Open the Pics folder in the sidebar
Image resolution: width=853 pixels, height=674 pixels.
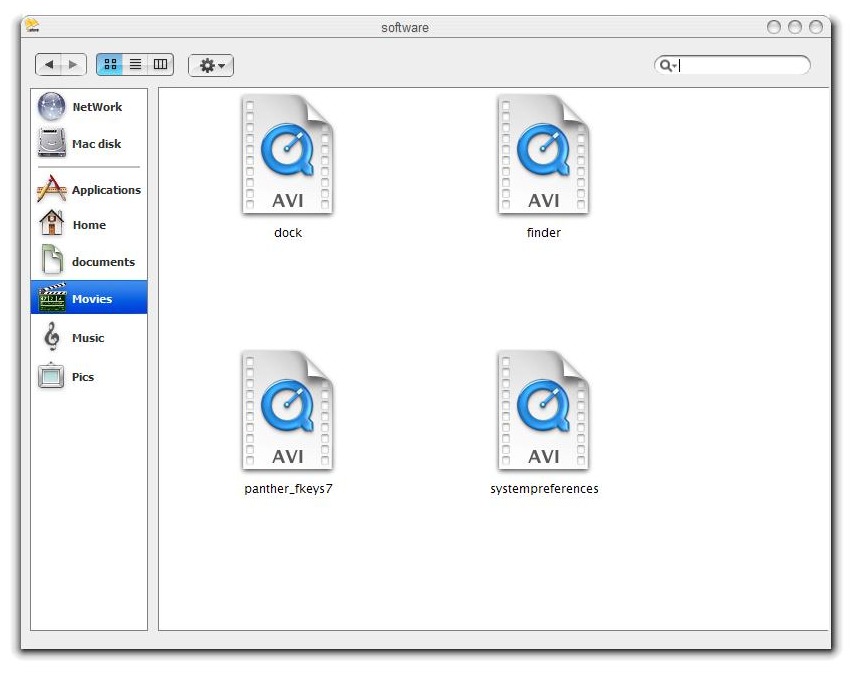[84, 377]
